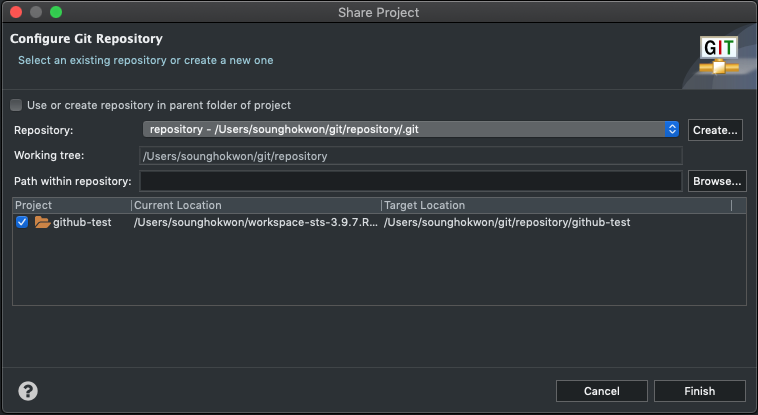Click the GIT wizard banner image
Viewport: 758px width, 415px height.
point(719,55)
